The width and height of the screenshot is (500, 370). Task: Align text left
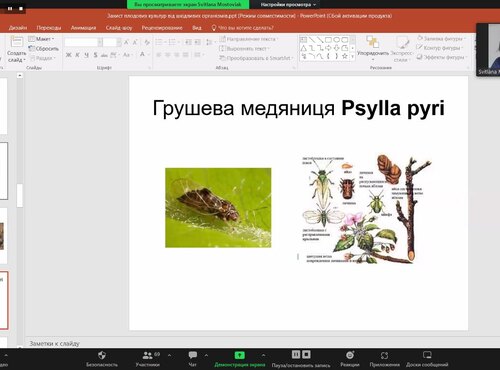pos(159,55)
